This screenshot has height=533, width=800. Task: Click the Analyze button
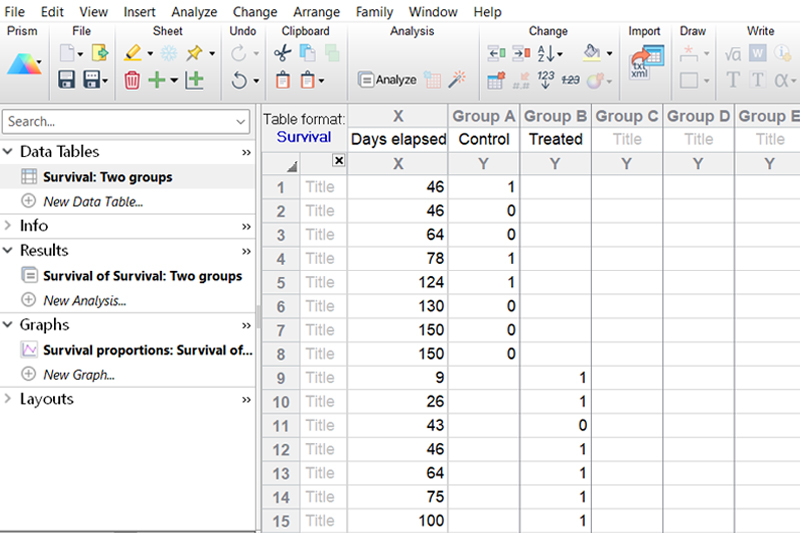pyautogui.click(x=388, y=80)
